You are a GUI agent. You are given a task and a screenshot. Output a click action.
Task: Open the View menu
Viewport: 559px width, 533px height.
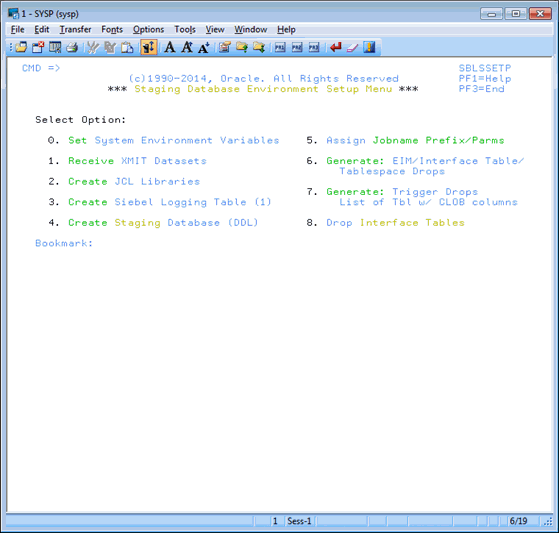tap(215, 30)
